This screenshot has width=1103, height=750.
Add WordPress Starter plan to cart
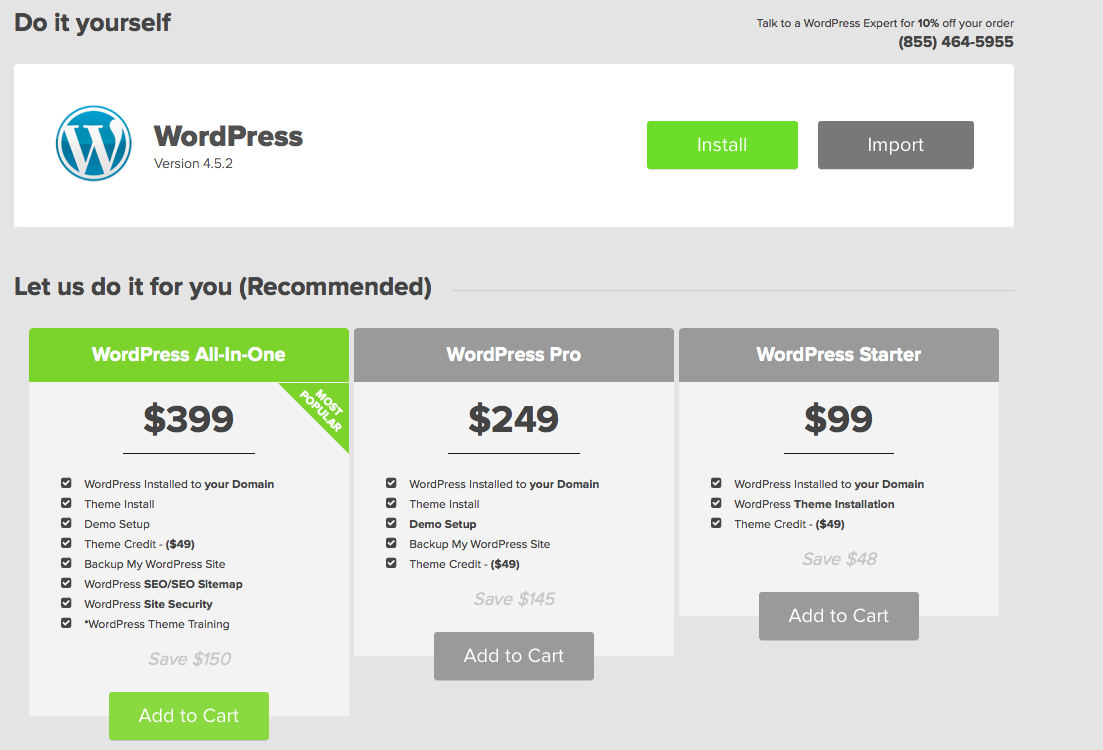tap(838, 616)
